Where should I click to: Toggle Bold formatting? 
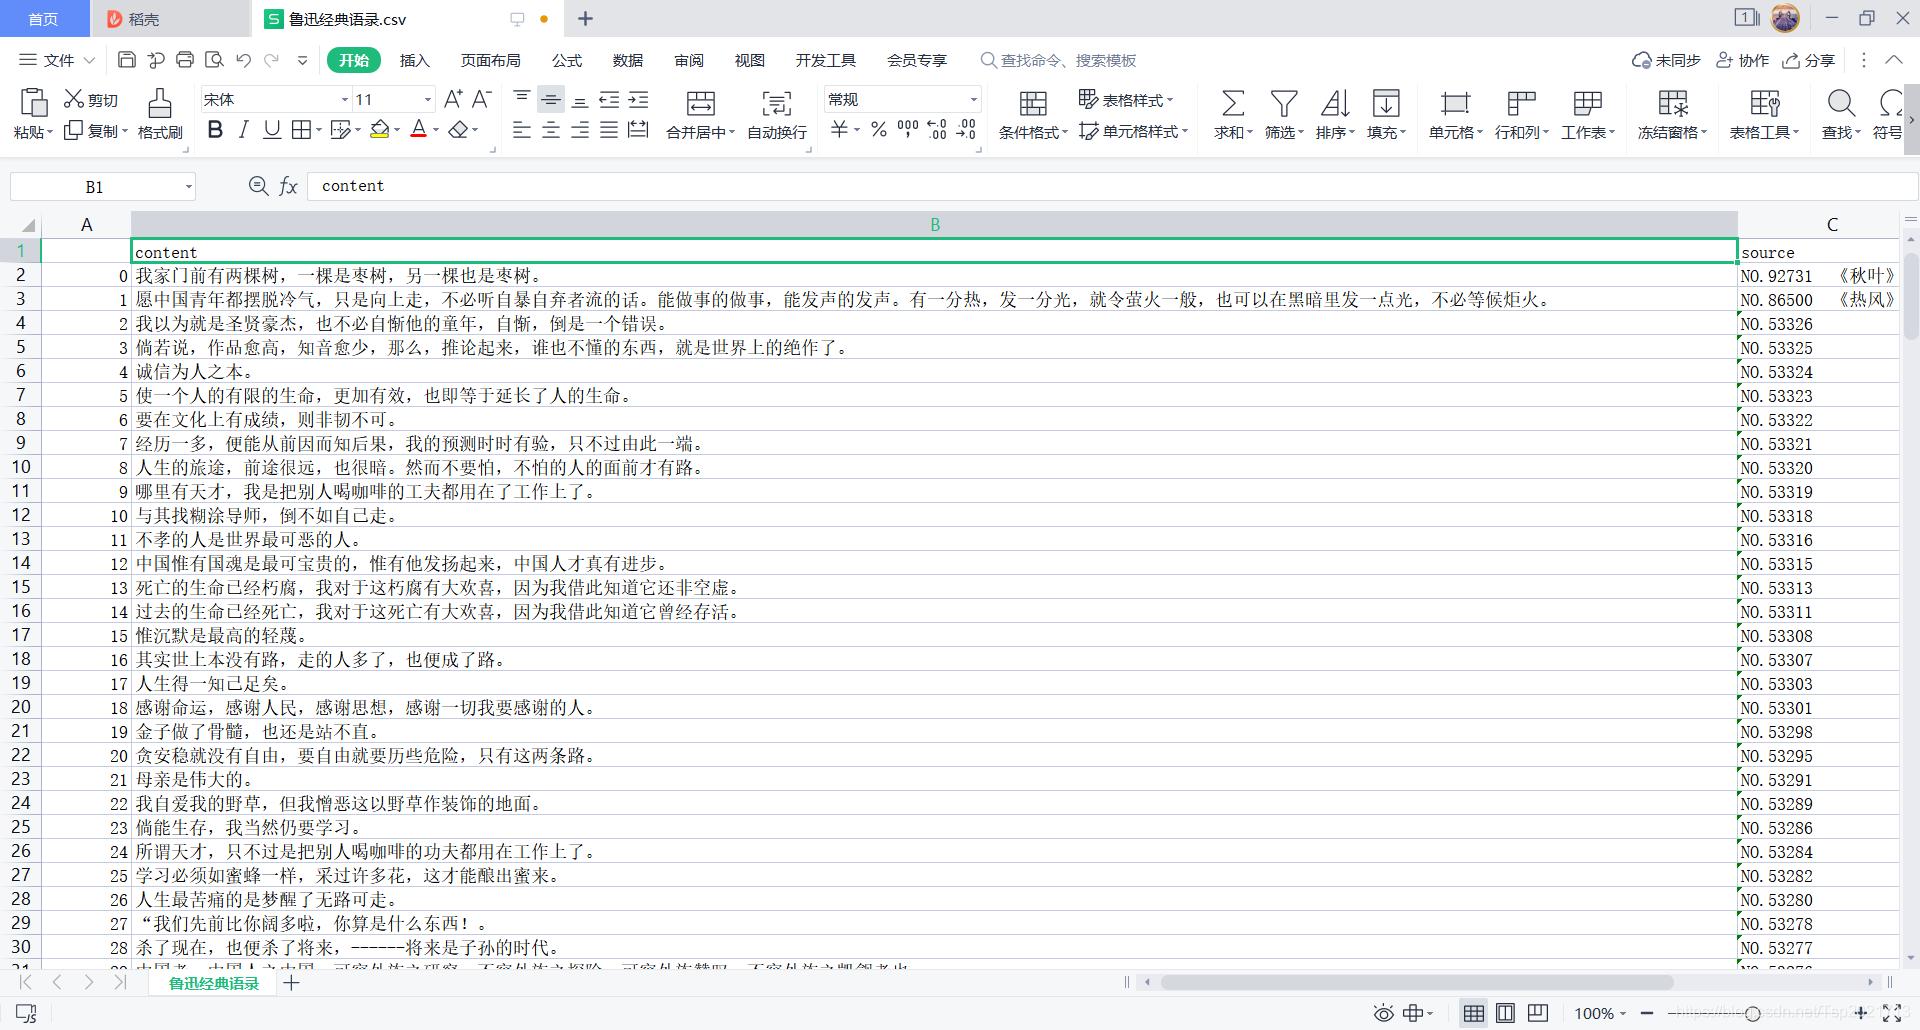[x=215, y=129]
